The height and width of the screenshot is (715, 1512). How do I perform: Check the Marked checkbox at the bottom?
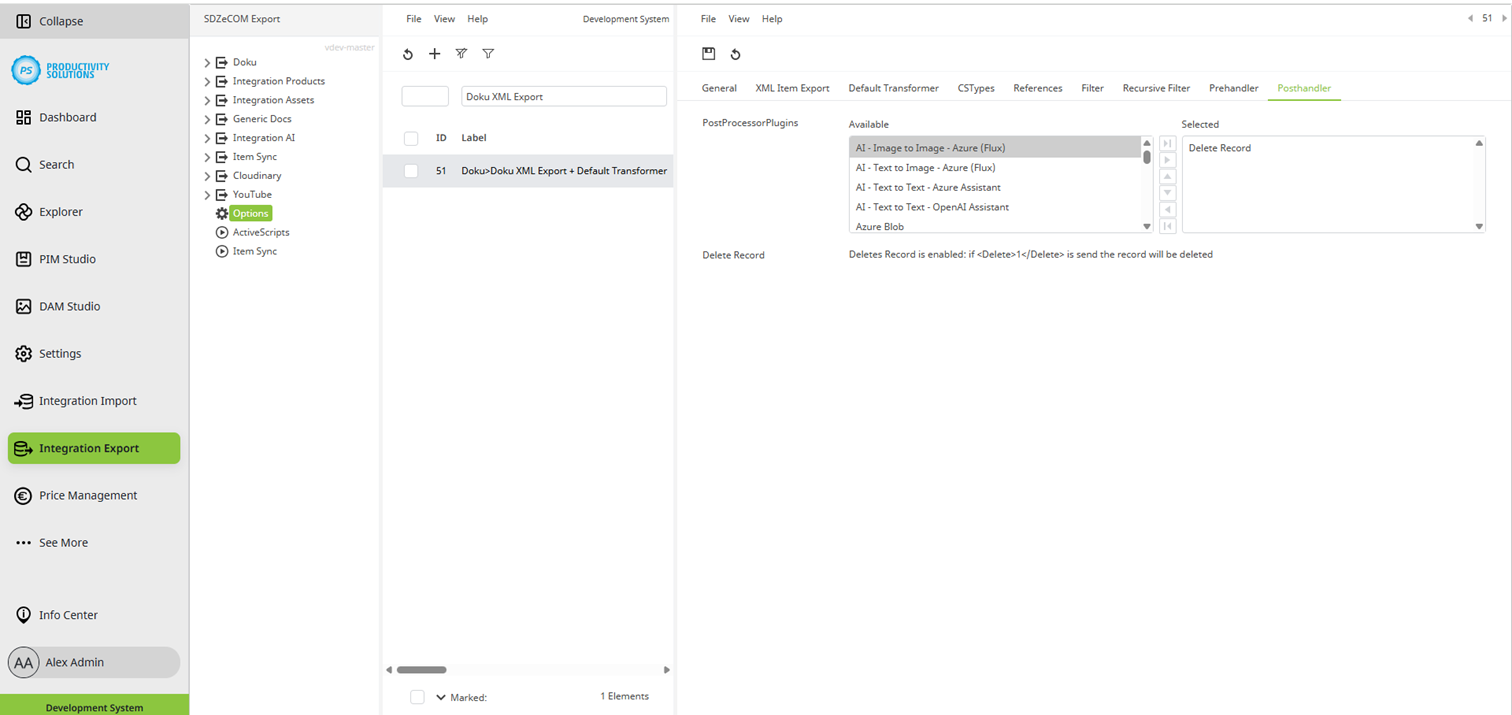pos(417,697)
